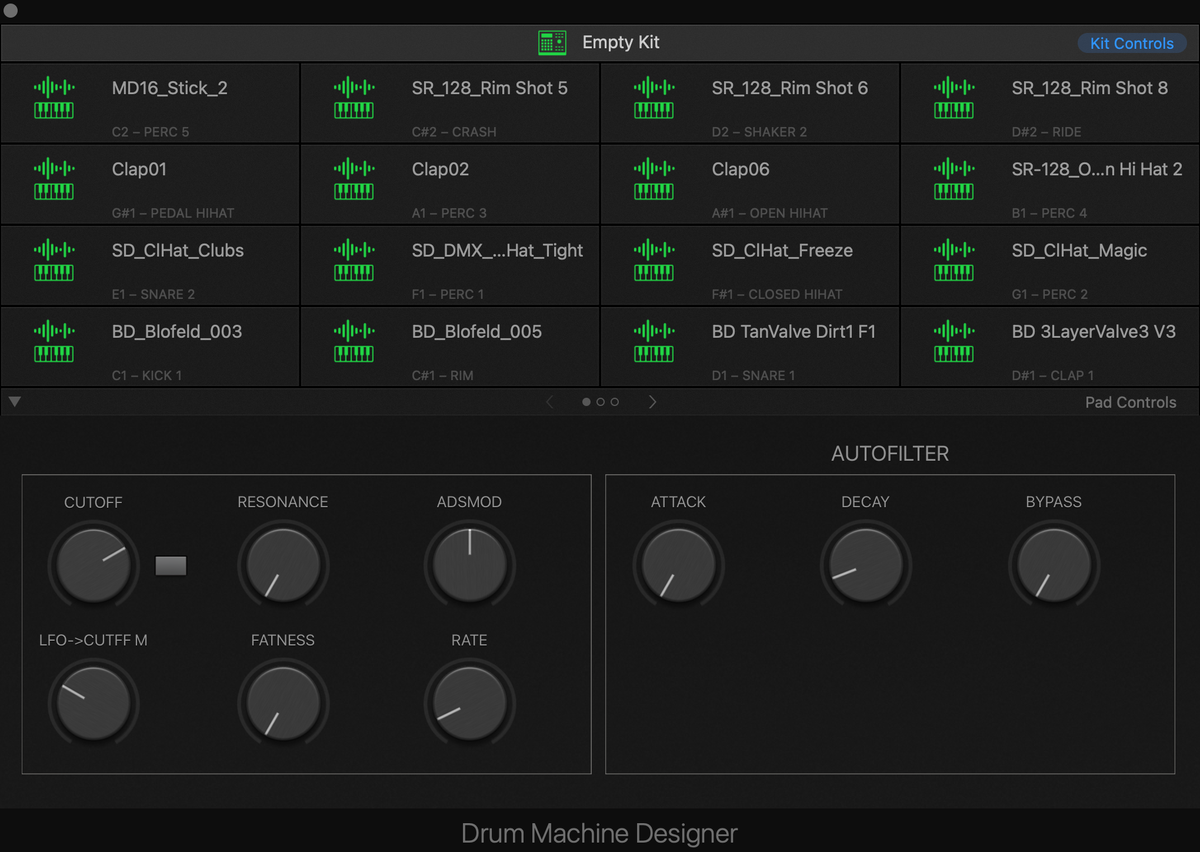Go to next pad page with right chevron

pos(653,402)
